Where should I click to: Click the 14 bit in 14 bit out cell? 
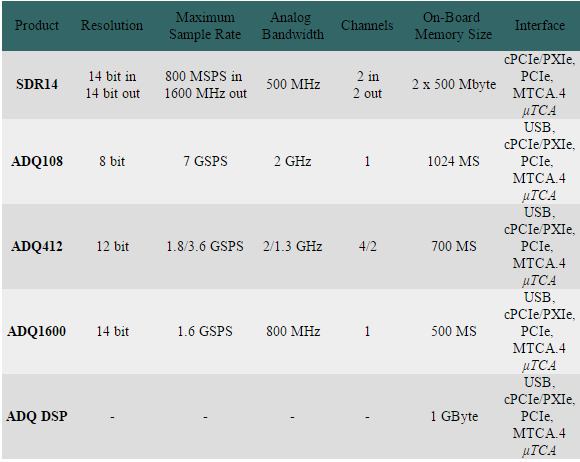click(x=112, y=85)
